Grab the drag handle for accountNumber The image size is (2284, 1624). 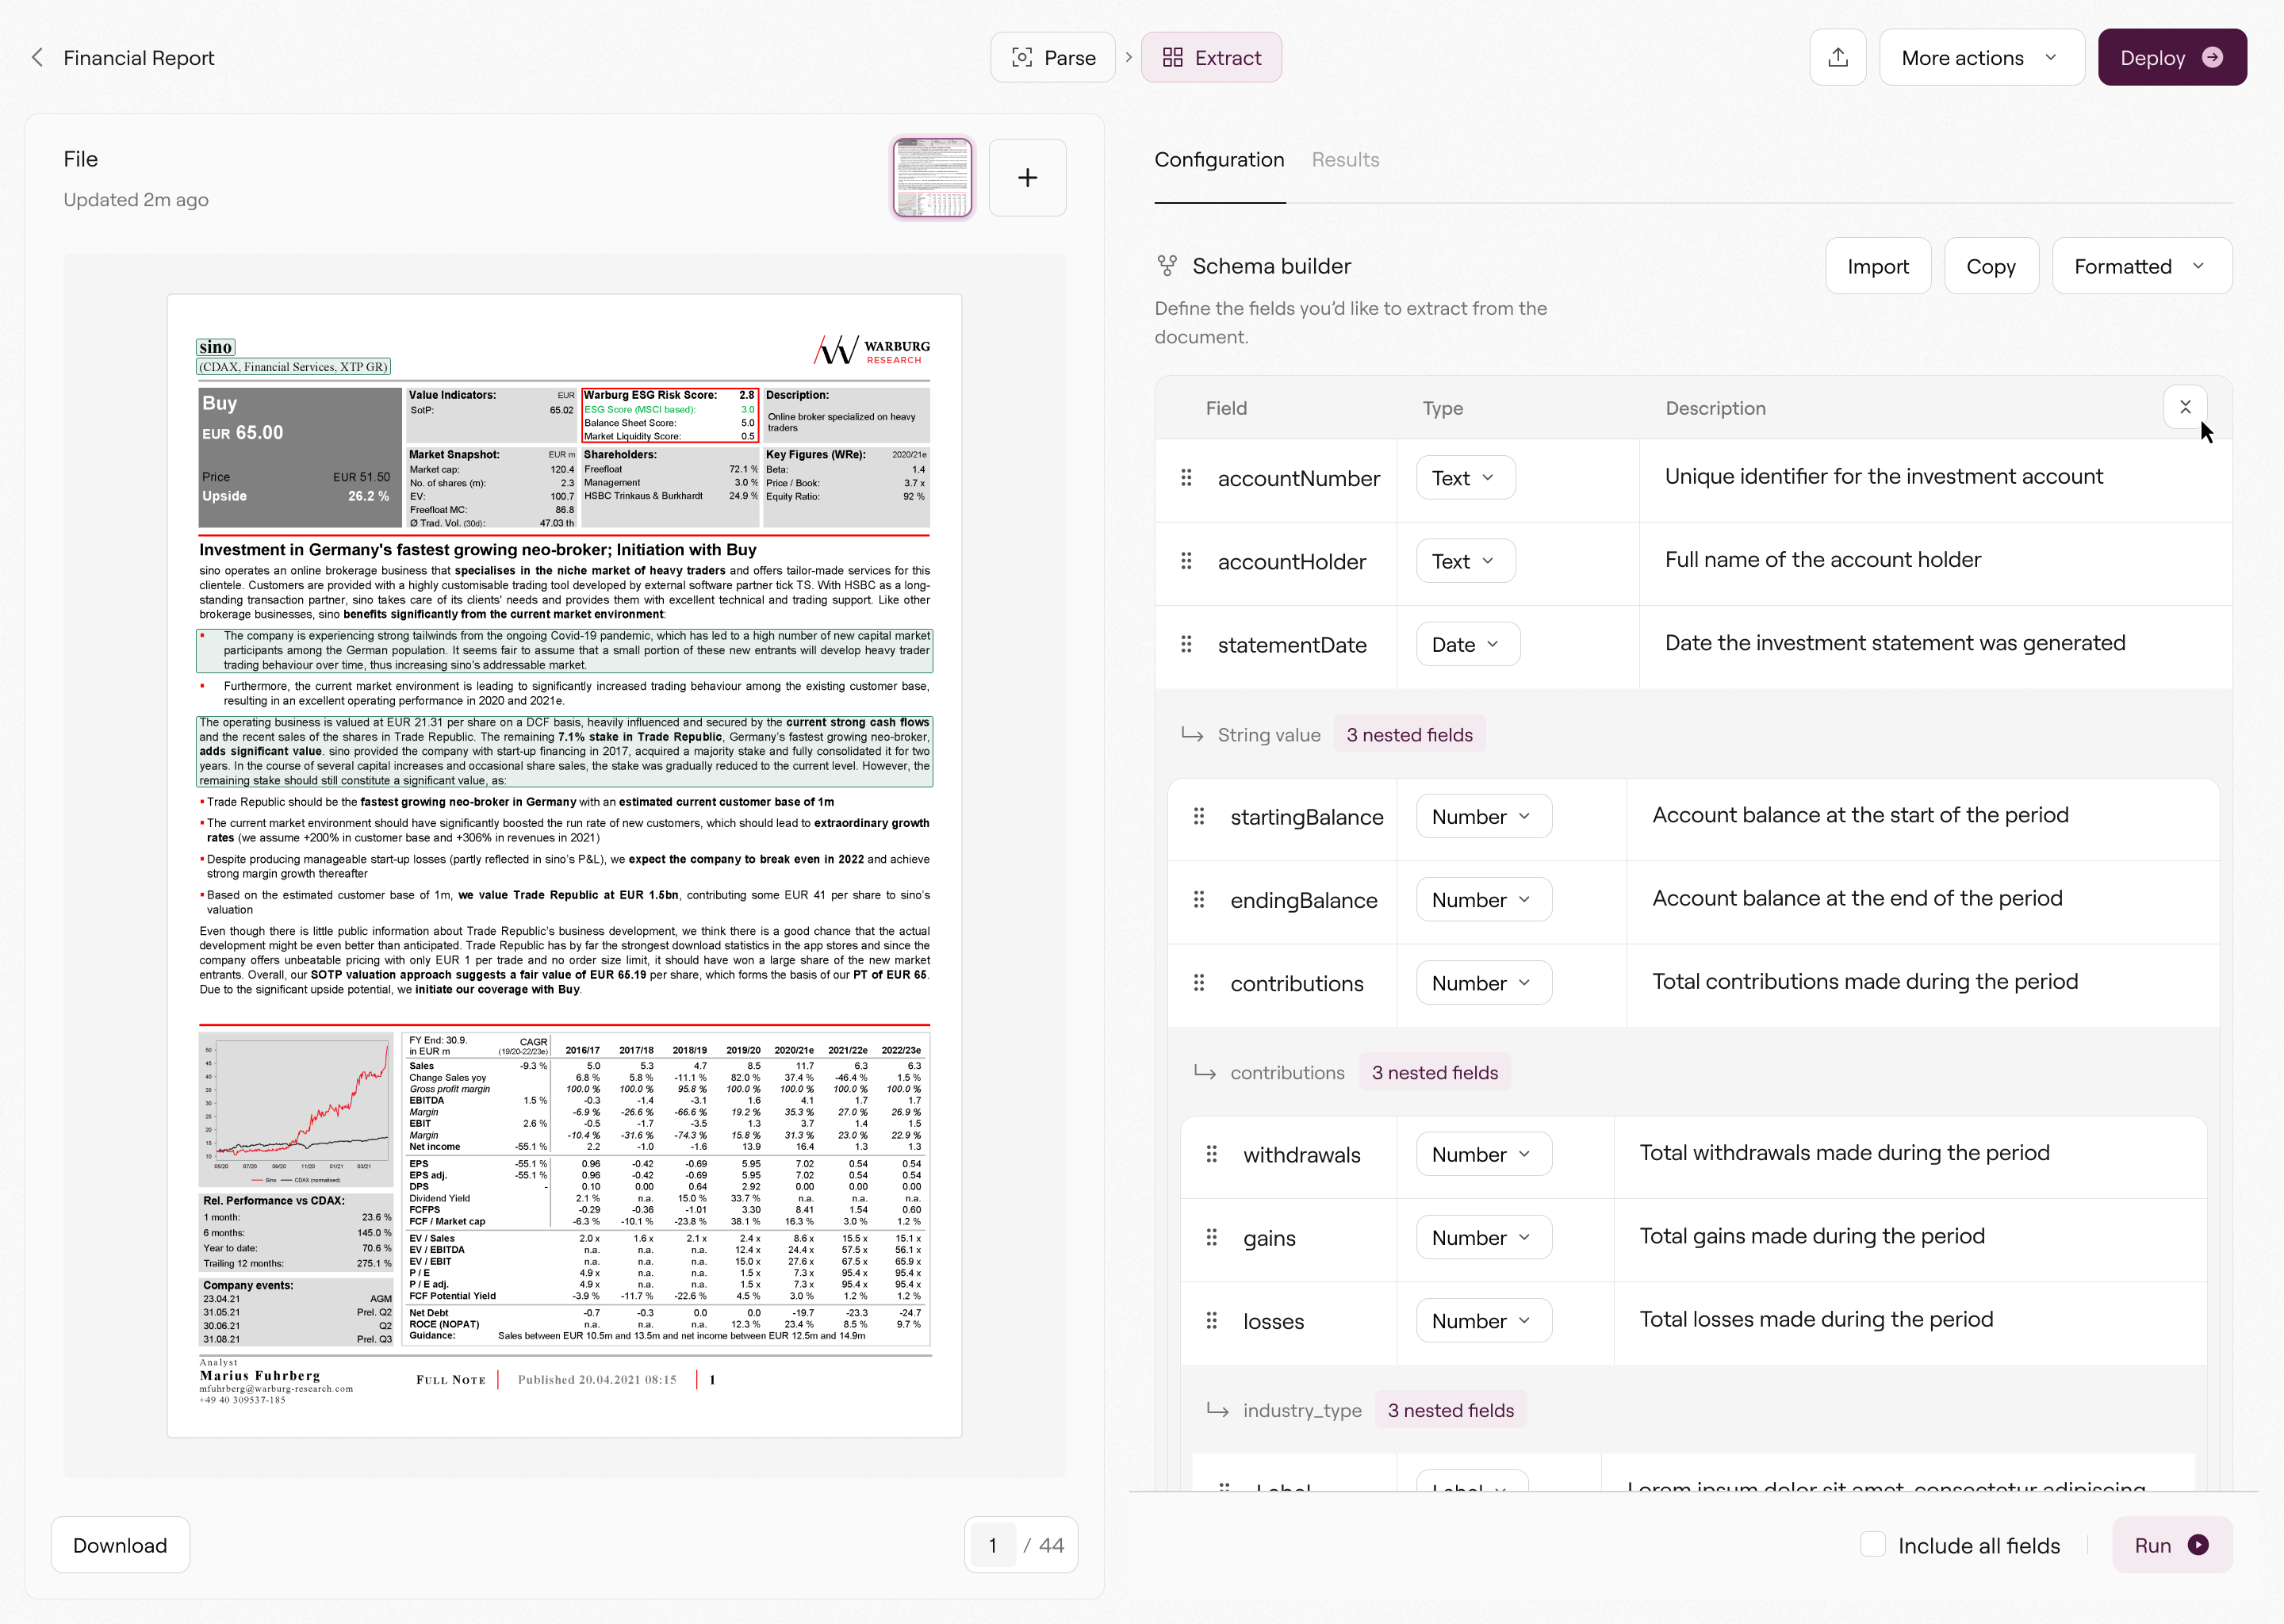click(x=1186, y=478)
